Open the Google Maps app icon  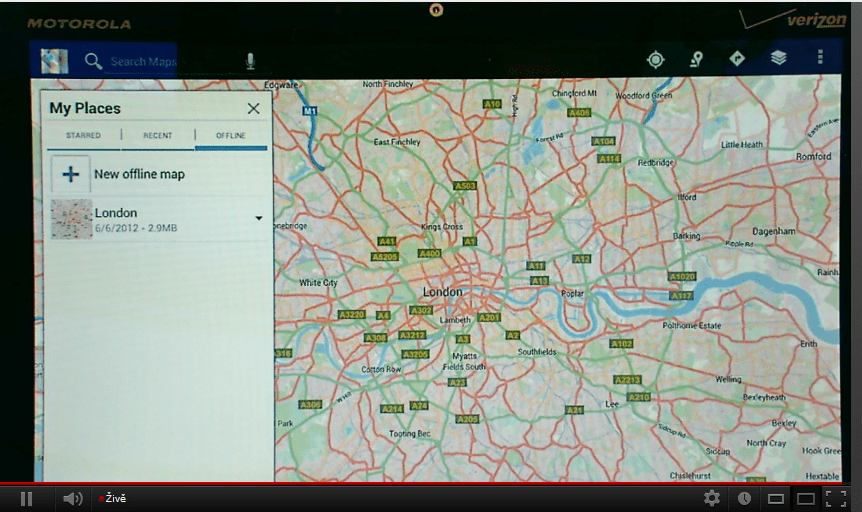[54, 60]
